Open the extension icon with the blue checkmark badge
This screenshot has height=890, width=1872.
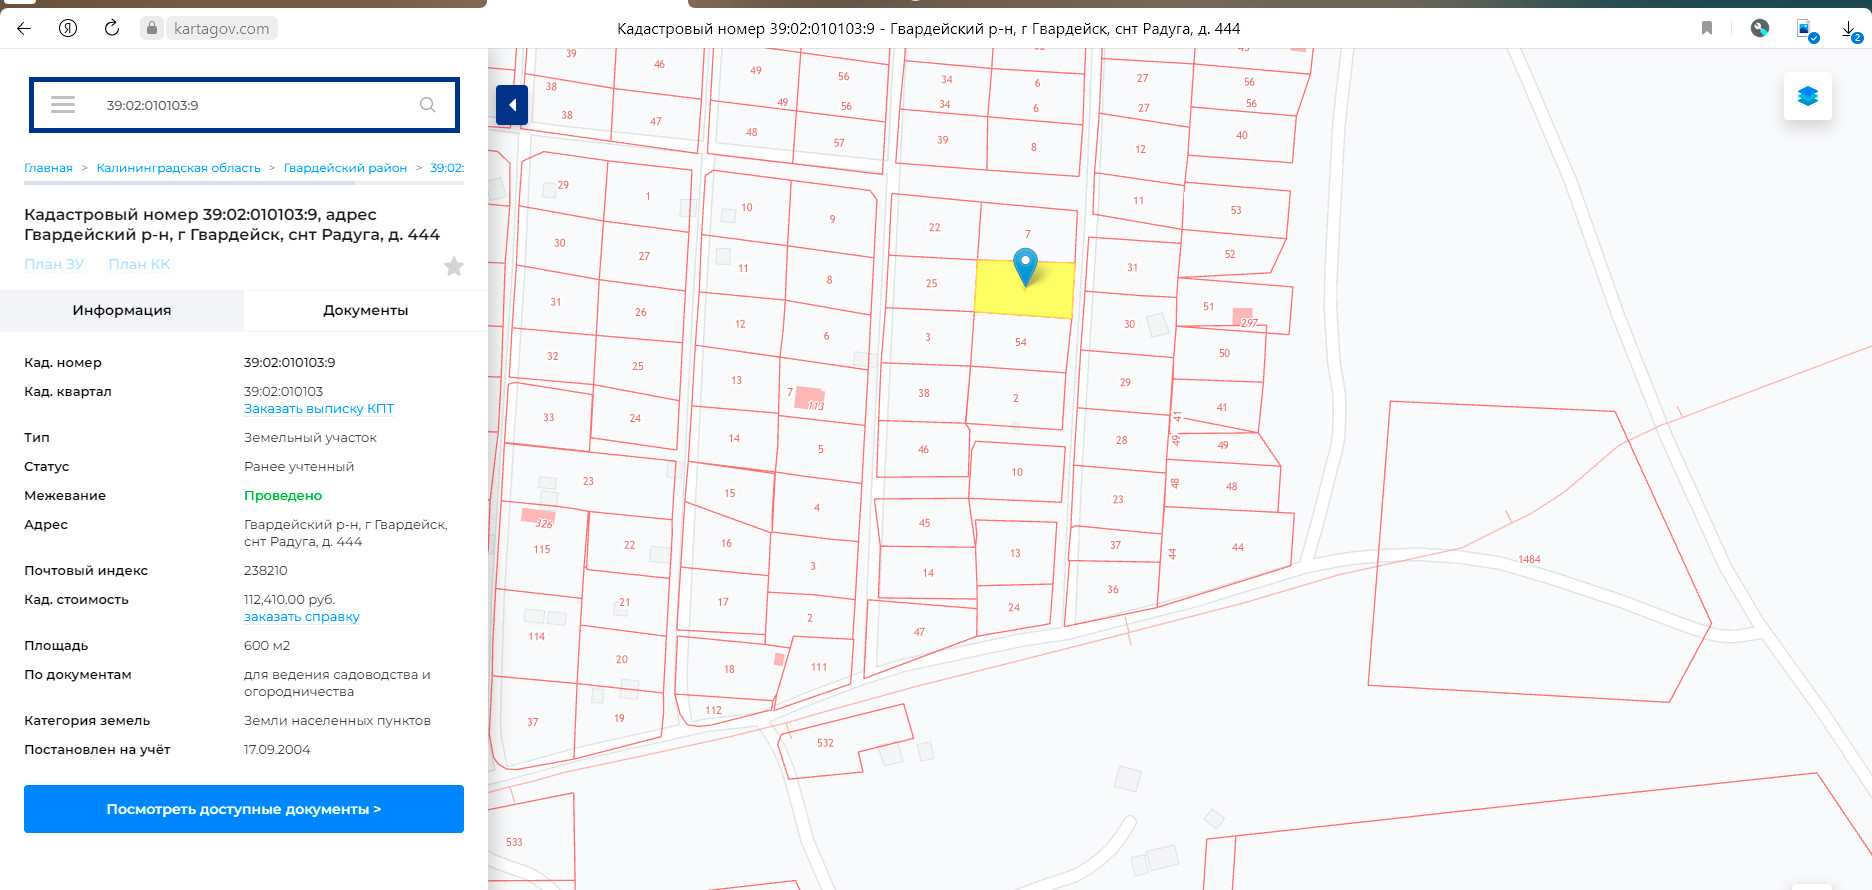tap(1807, 30)
